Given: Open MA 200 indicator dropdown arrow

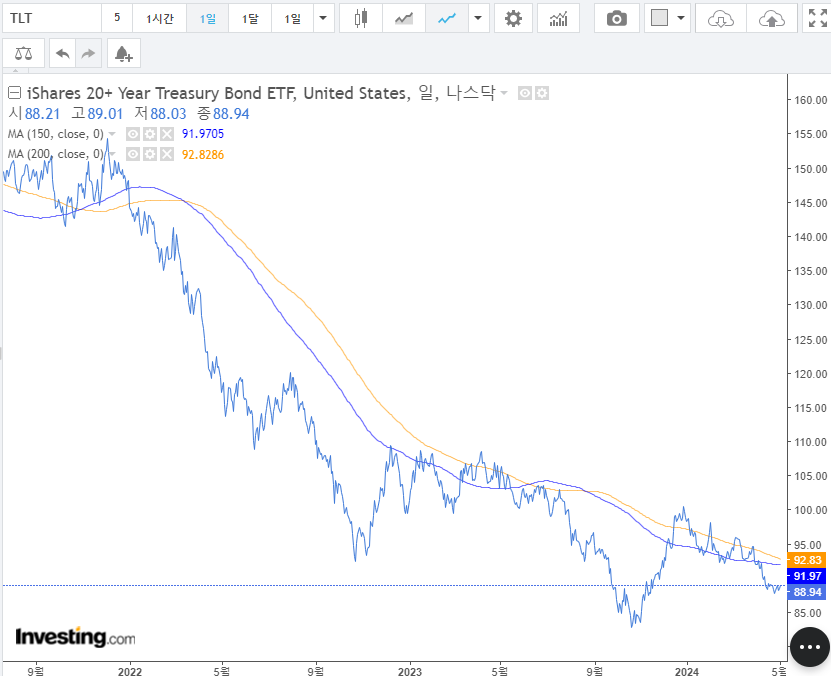Looking at the screenshot, I should tap(112, 154).
